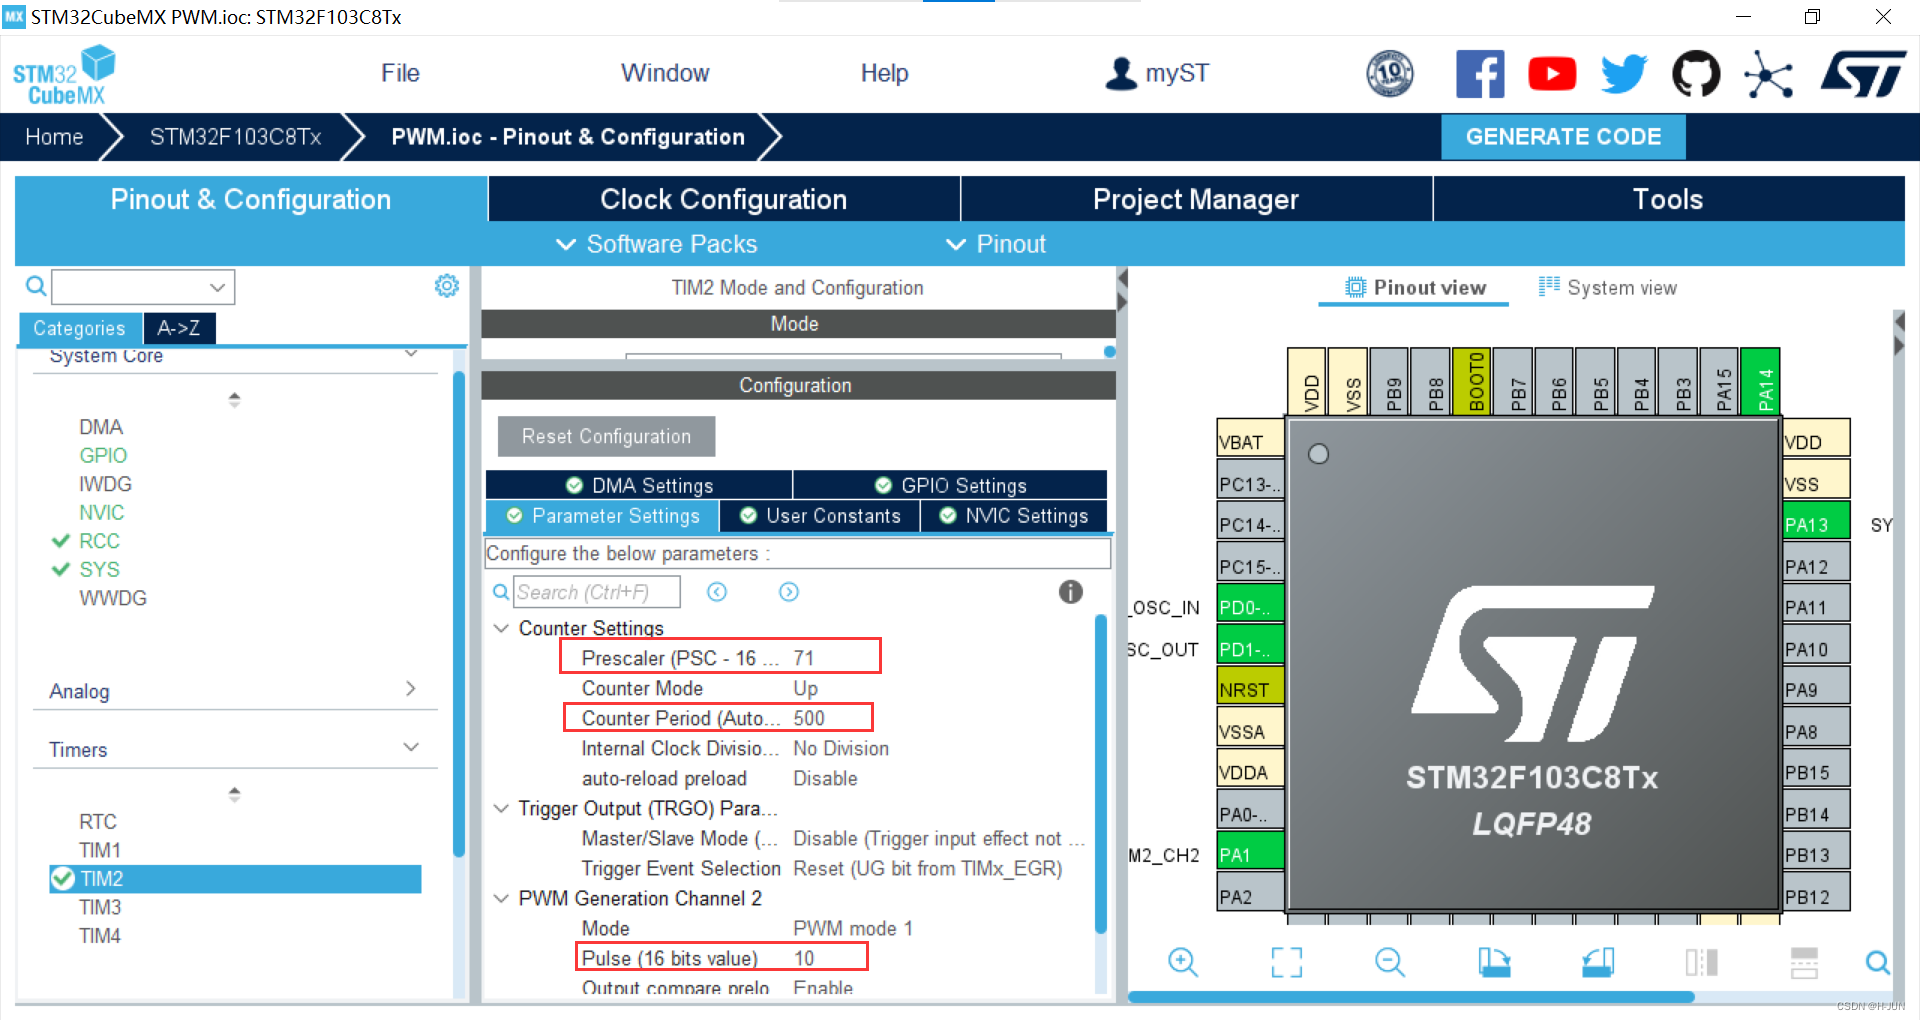Open the peripheral search combo box
The image size is (1920, 1020).
[143, 287]
